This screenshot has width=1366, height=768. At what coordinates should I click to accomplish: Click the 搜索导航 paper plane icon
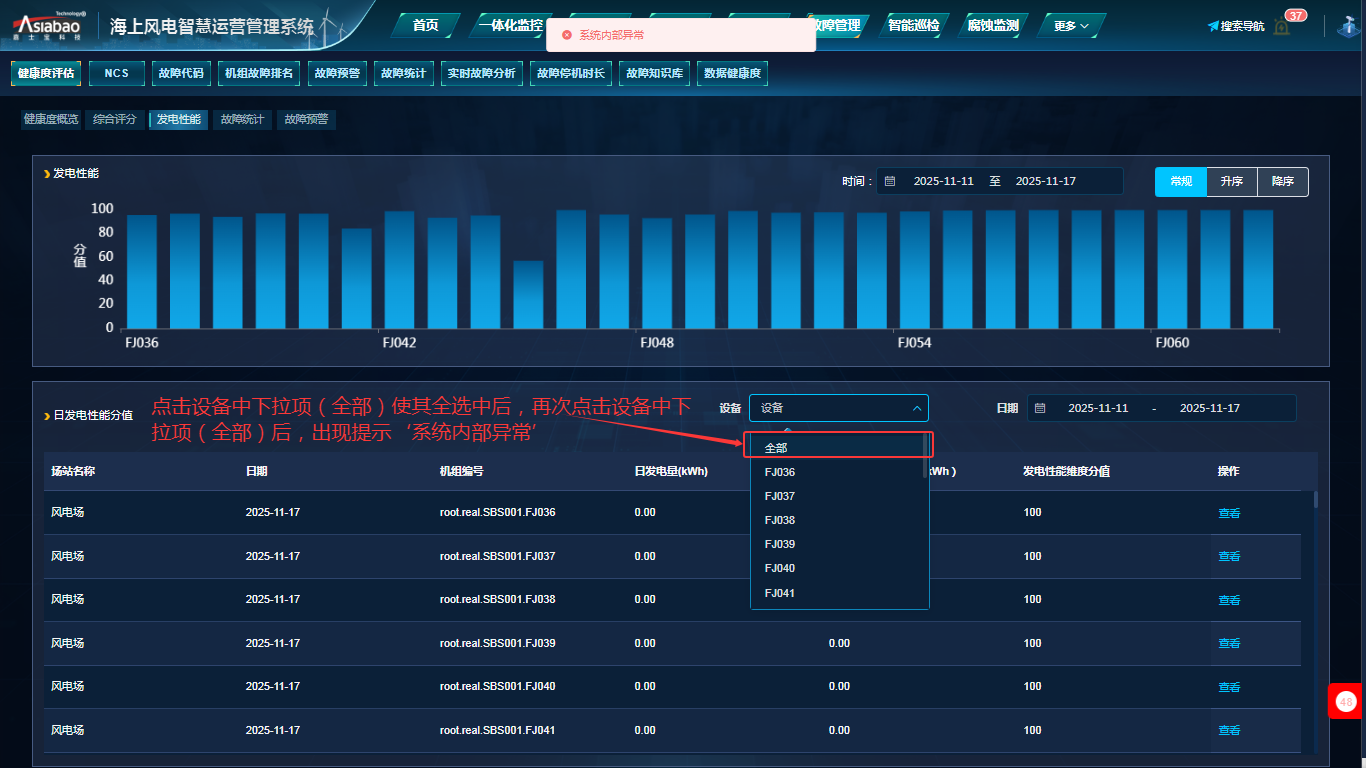[1213, 26]
